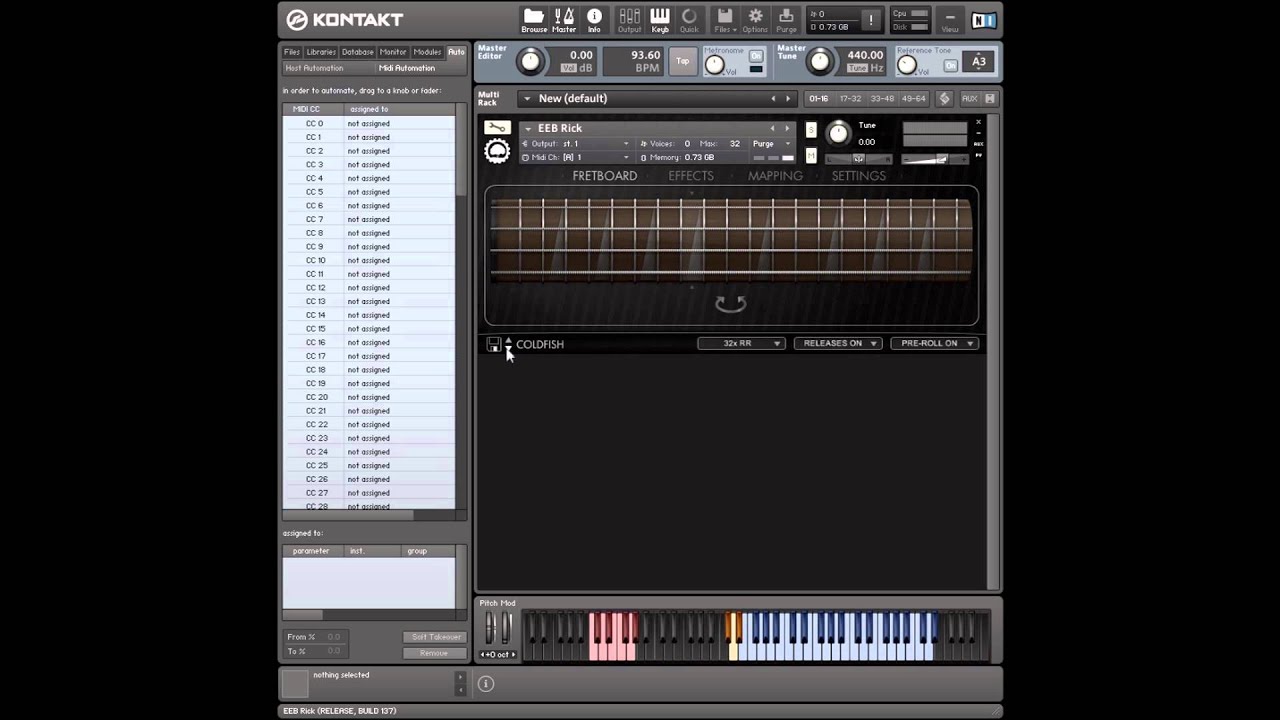This screenshot has height=720, width=1280.
Task: Click the exclamation panic button
Action: [x=871, y=20]
